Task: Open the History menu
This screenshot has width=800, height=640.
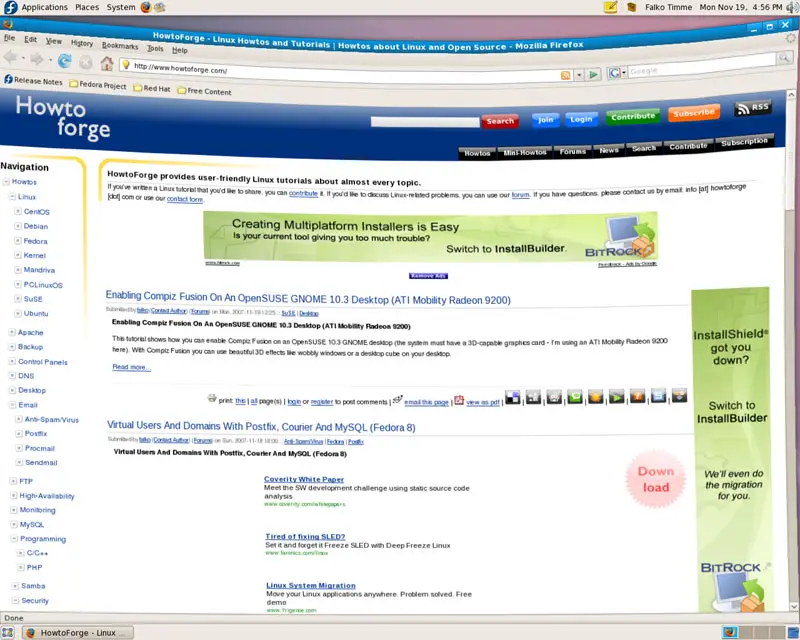Action: point(82,43)
